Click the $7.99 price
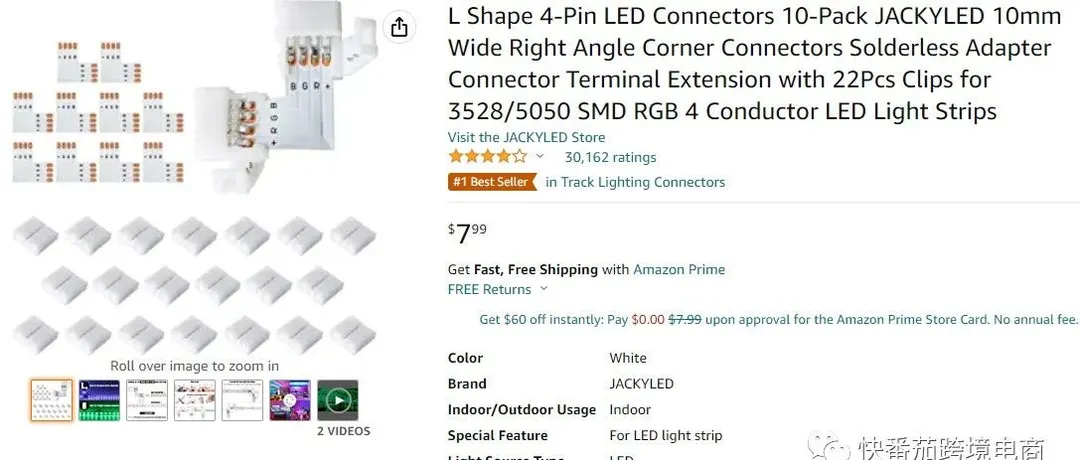 click(467, 233)
